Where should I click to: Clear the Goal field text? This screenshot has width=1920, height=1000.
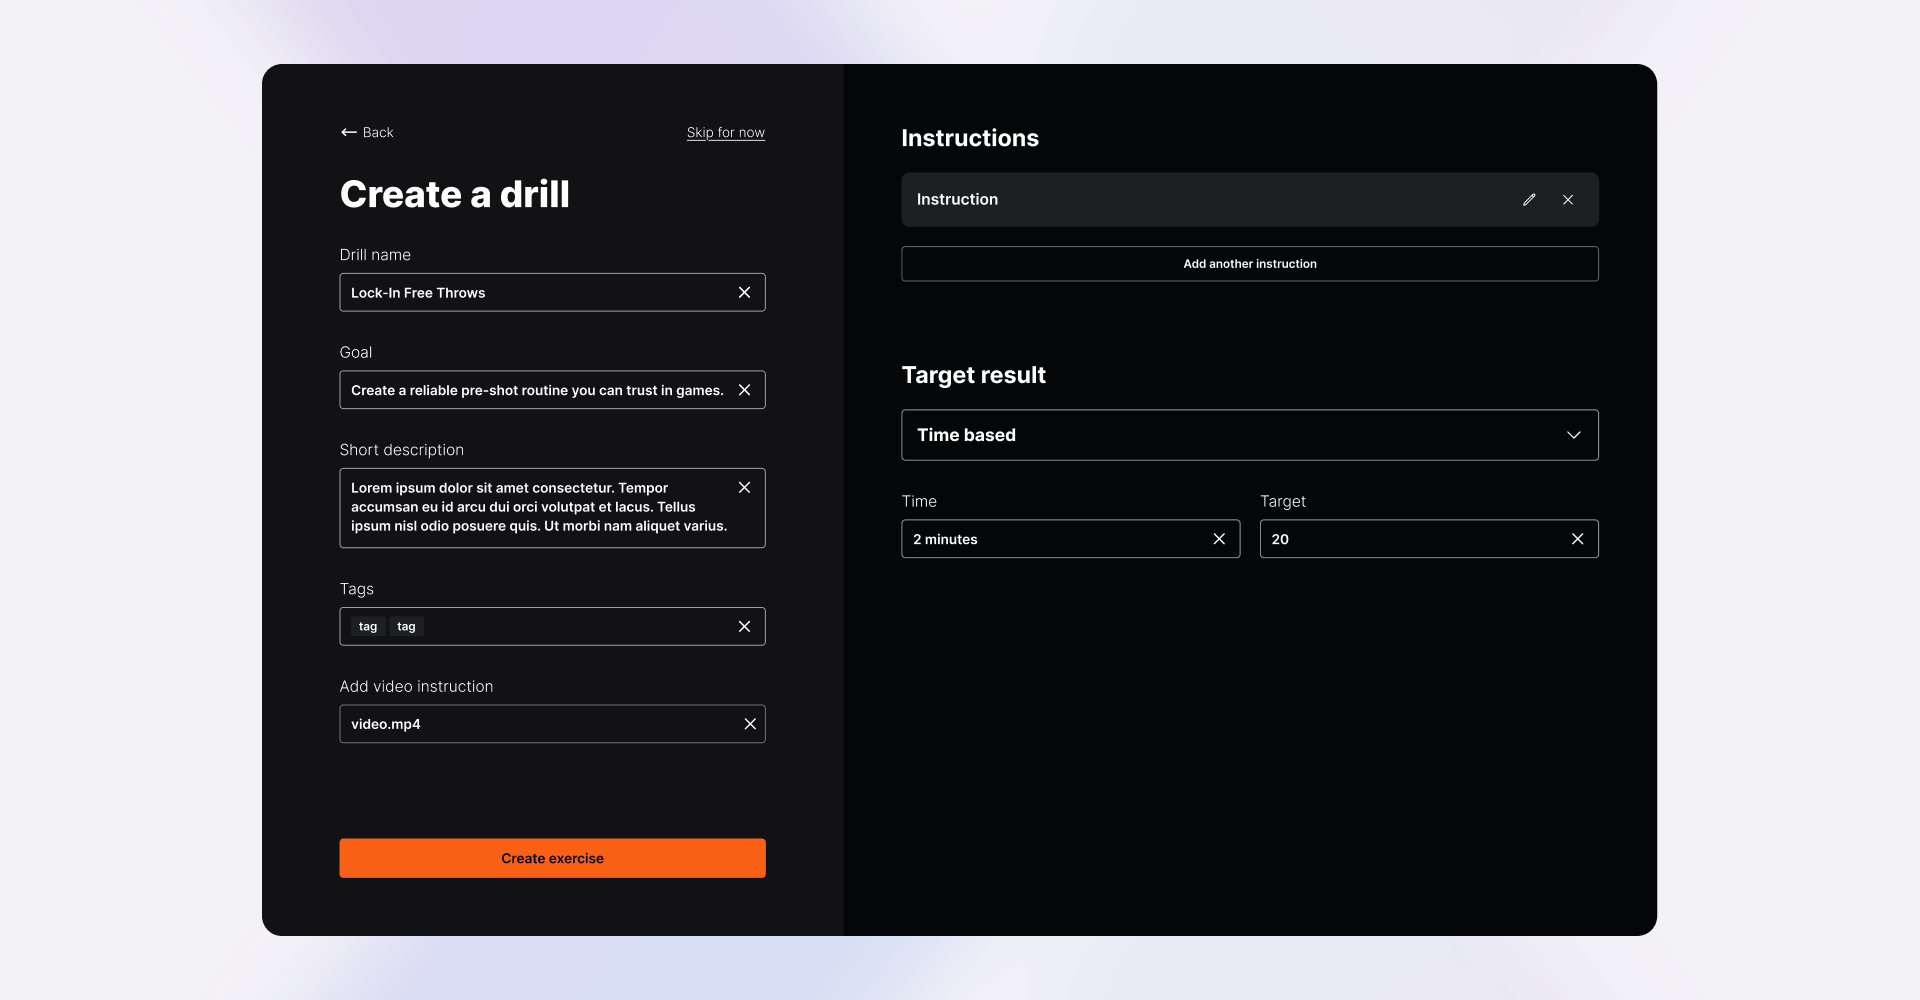744,389
